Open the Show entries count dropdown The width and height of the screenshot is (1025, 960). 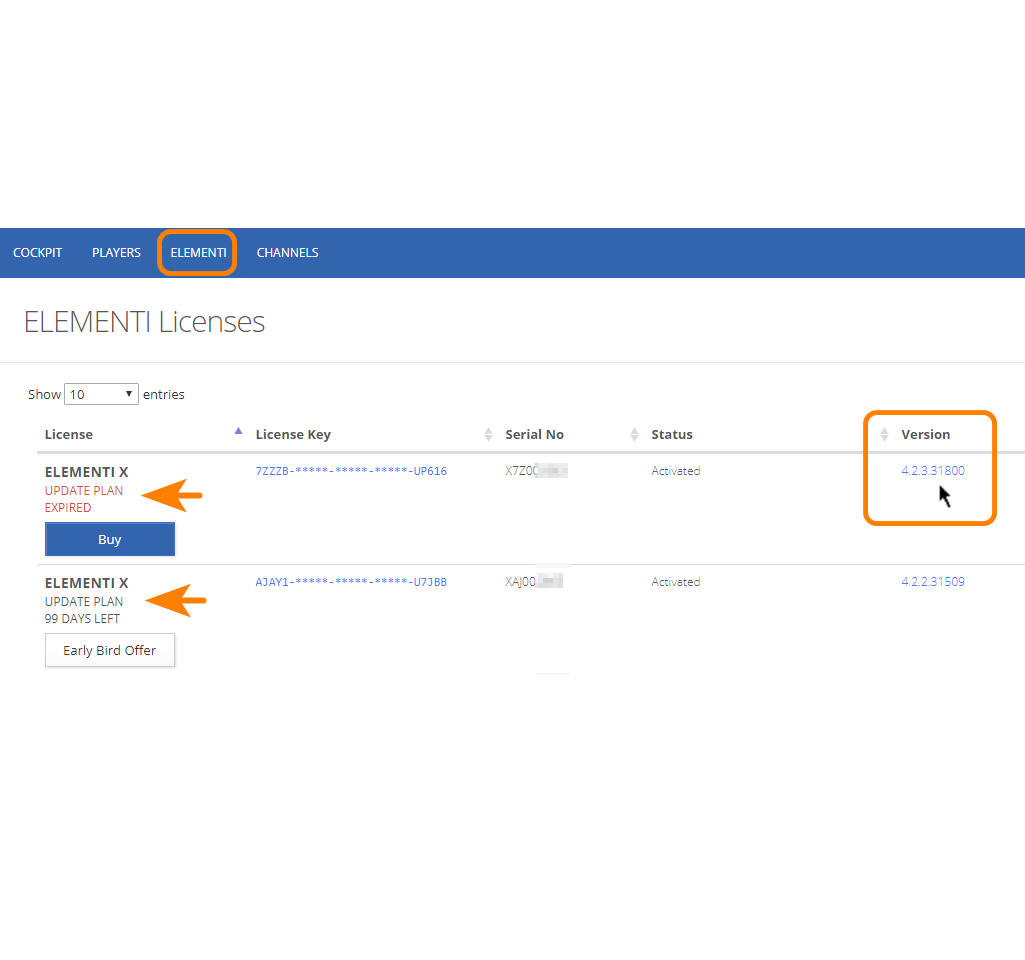point(101,394)
